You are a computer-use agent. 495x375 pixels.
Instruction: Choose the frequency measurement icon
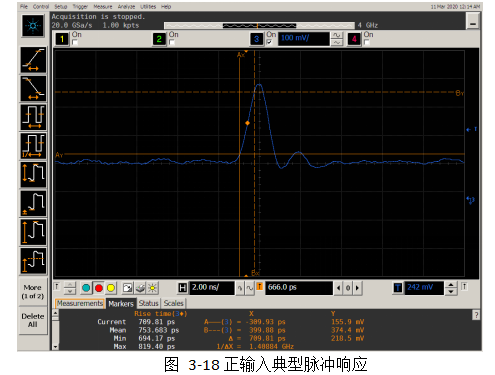(33, 146)
